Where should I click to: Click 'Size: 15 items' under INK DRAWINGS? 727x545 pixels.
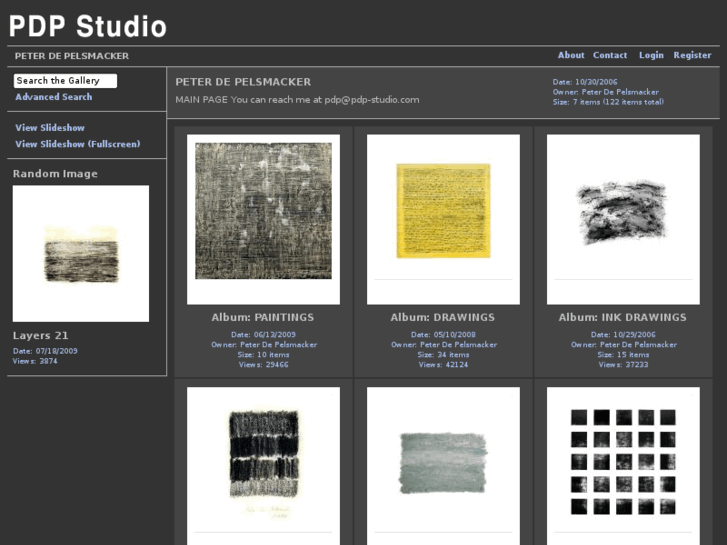(623, 355)
